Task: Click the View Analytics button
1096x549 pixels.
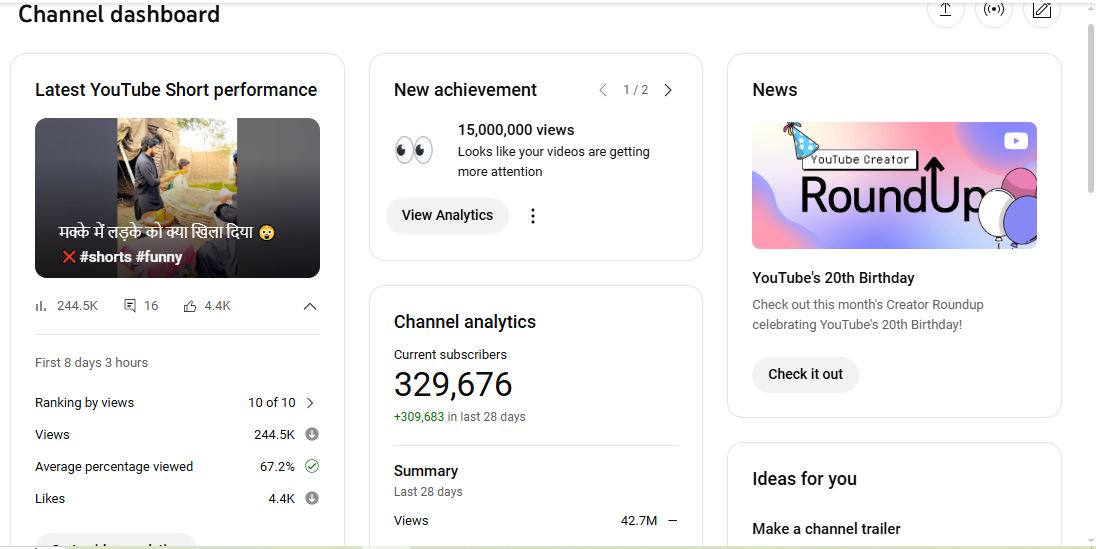Action: tap(447, 216)
